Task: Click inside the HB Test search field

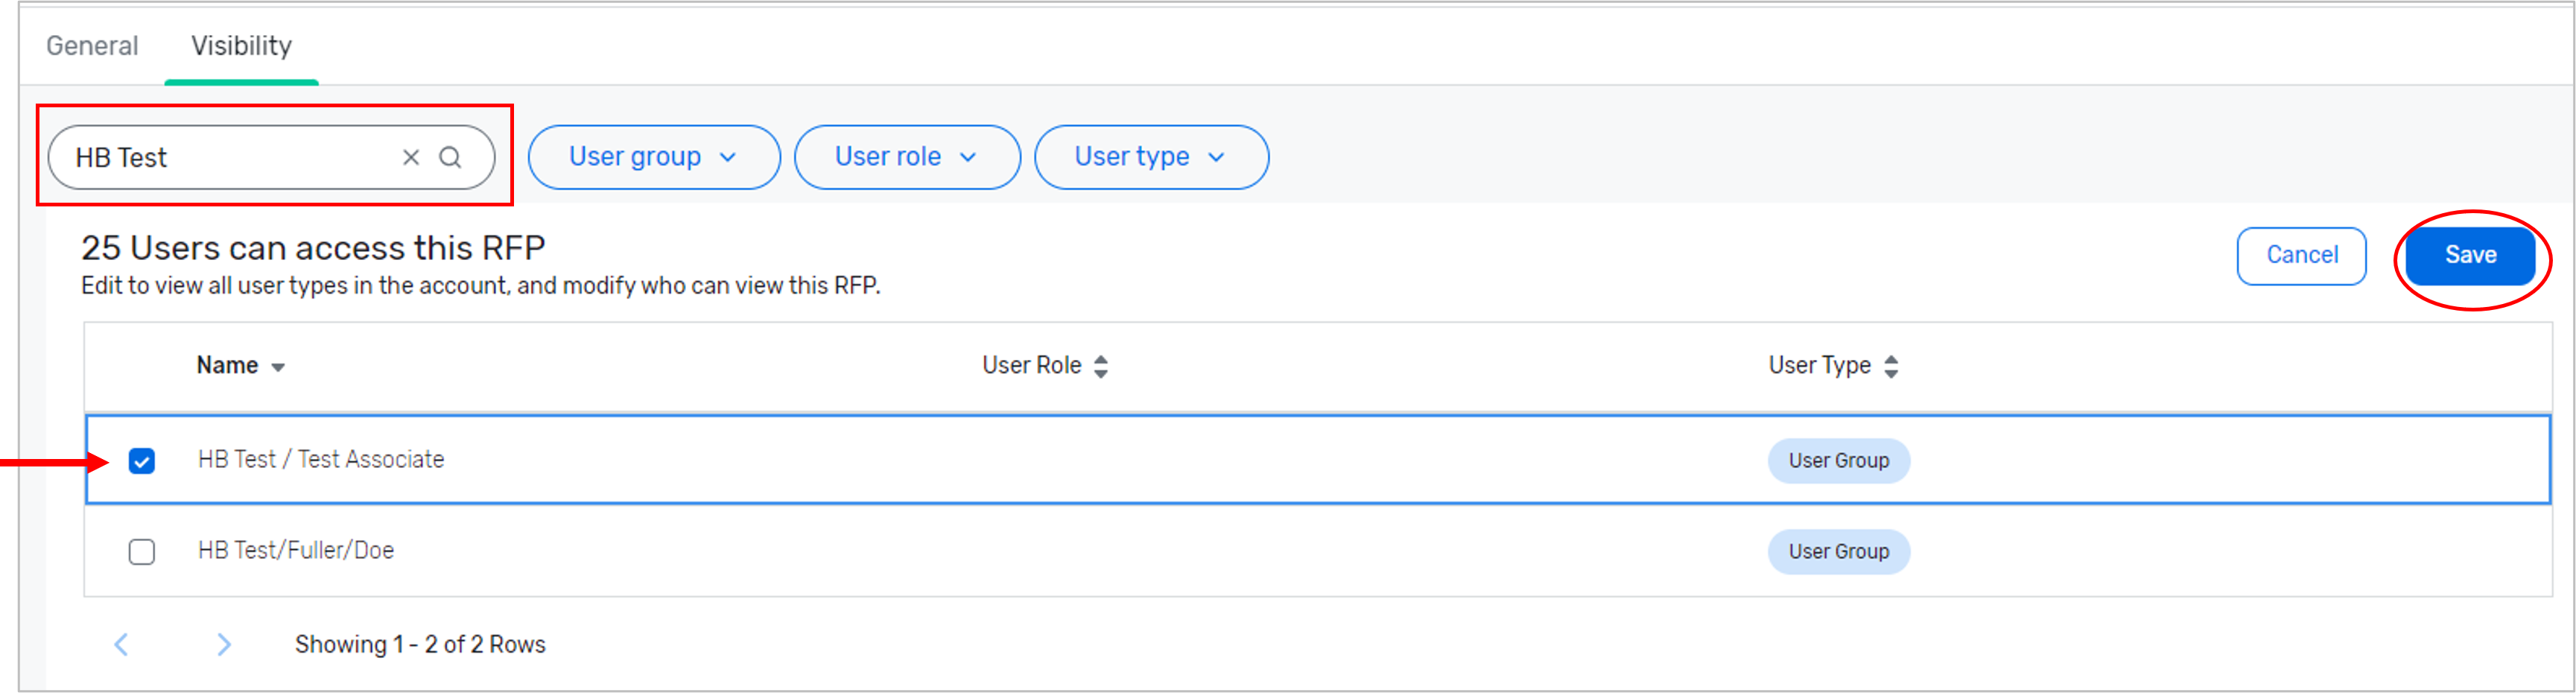Action: [x=230, y=157]
